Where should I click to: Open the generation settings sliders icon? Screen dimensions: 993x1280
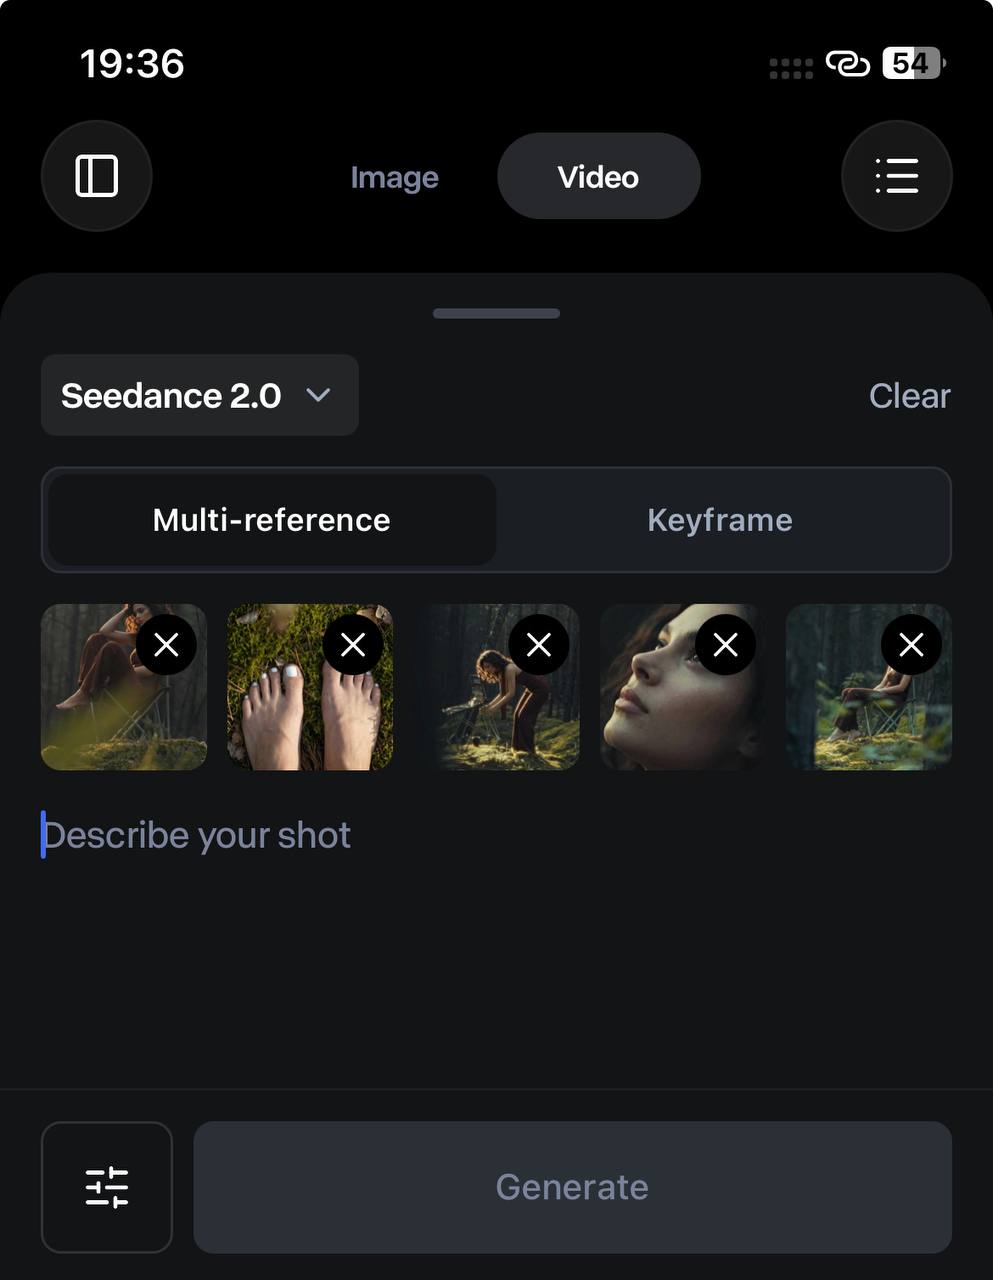(107, 1187)
